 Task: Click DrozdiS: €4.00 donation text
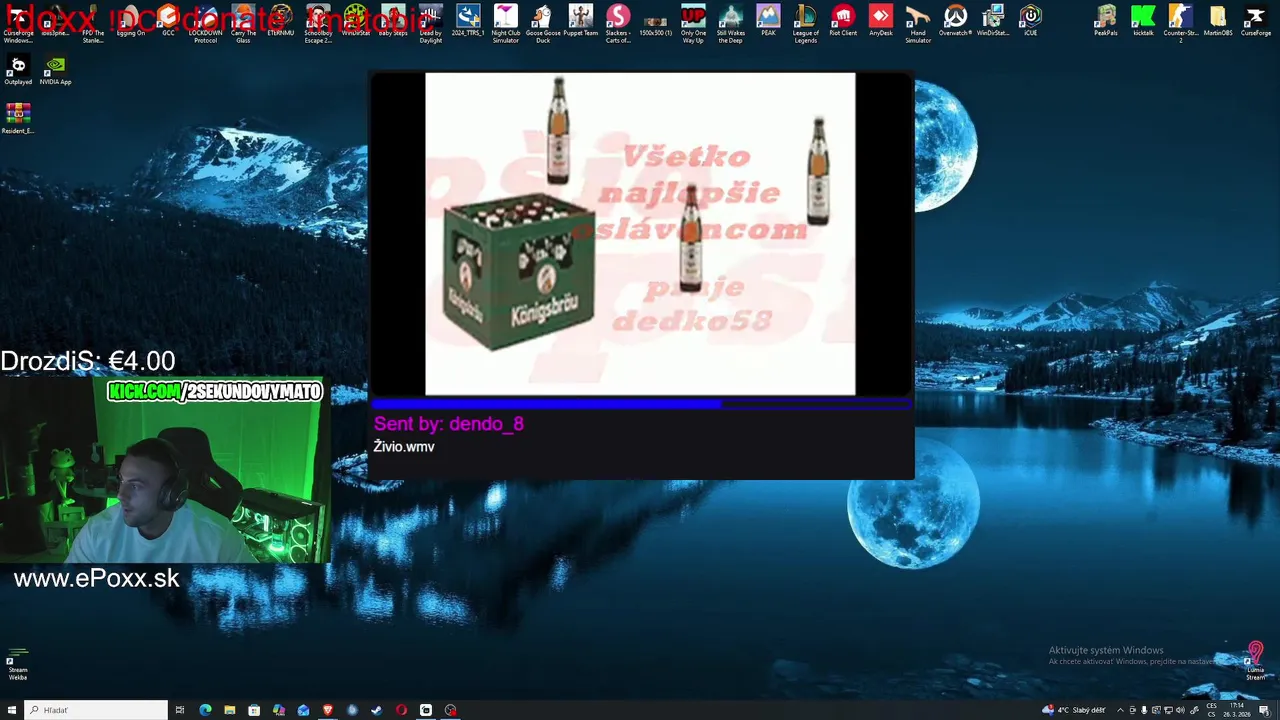(x=88, y=361)
